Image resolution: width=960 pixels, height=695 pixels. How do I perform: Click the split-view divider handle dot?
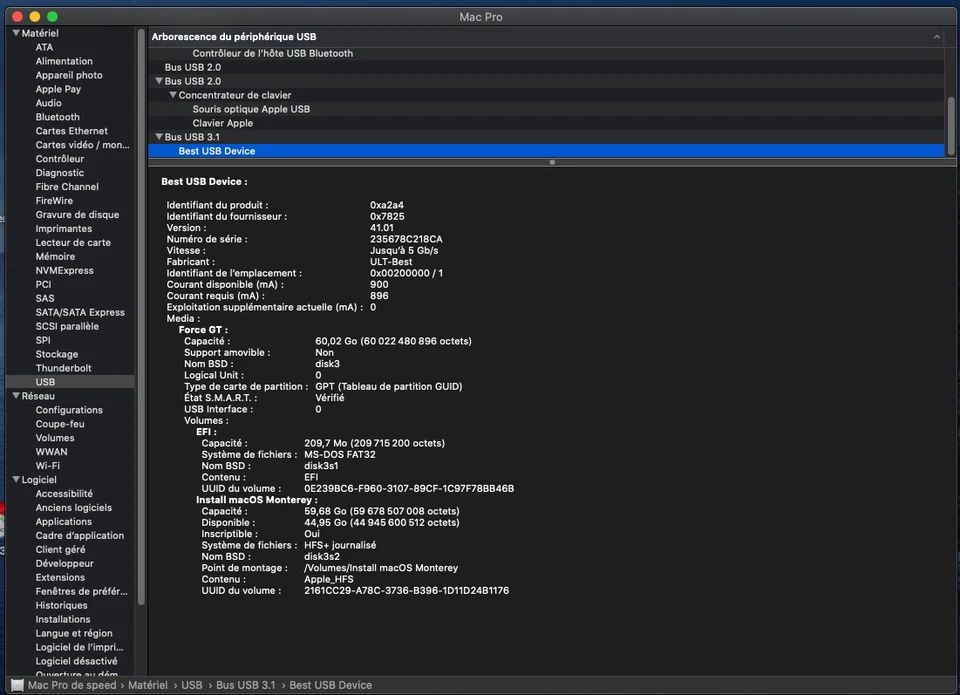tap(552, 162)
